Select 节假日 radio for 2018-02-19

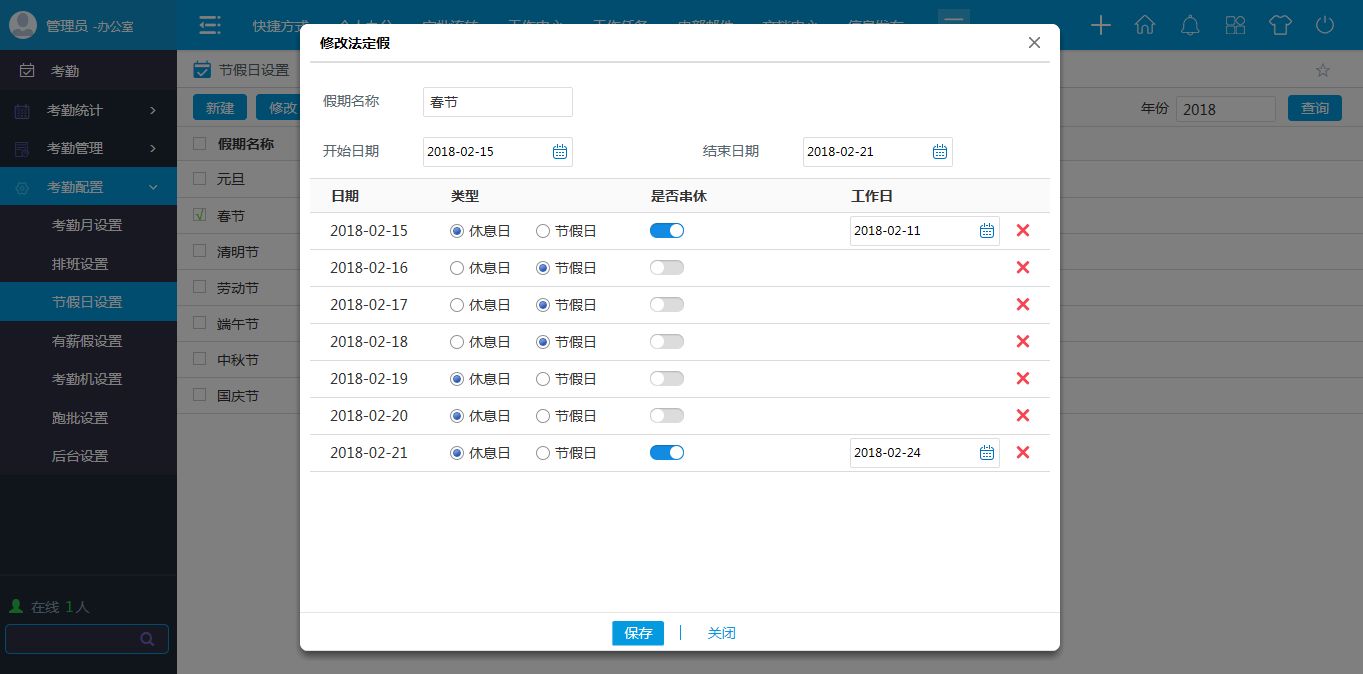(x=543, y=379)
